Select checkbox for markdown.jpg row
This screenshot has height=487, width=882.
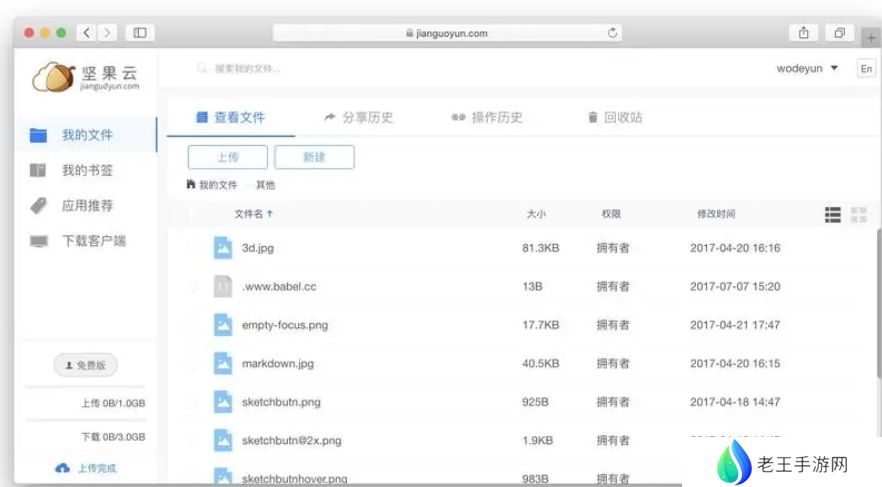click(x=193, y=364)
